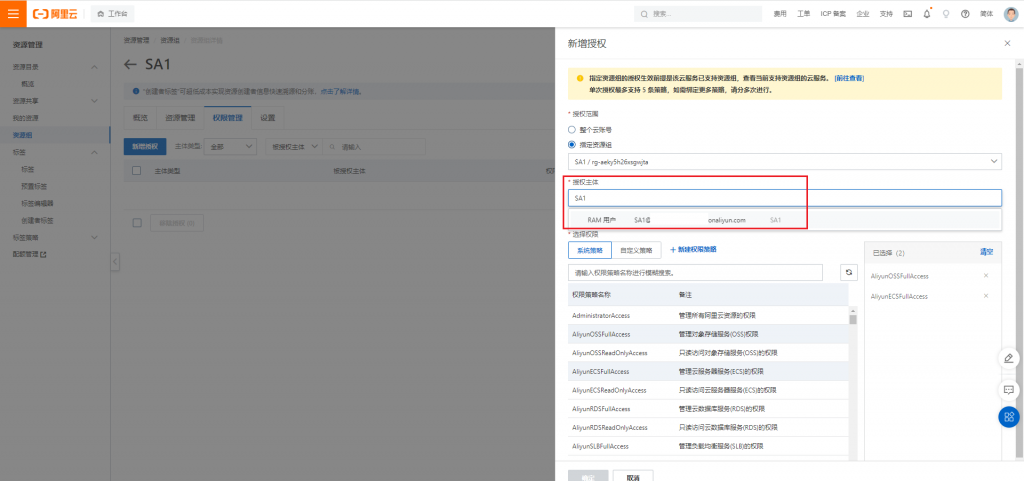
Task: Click the 阿里云 logo
Action: (56, 14)
